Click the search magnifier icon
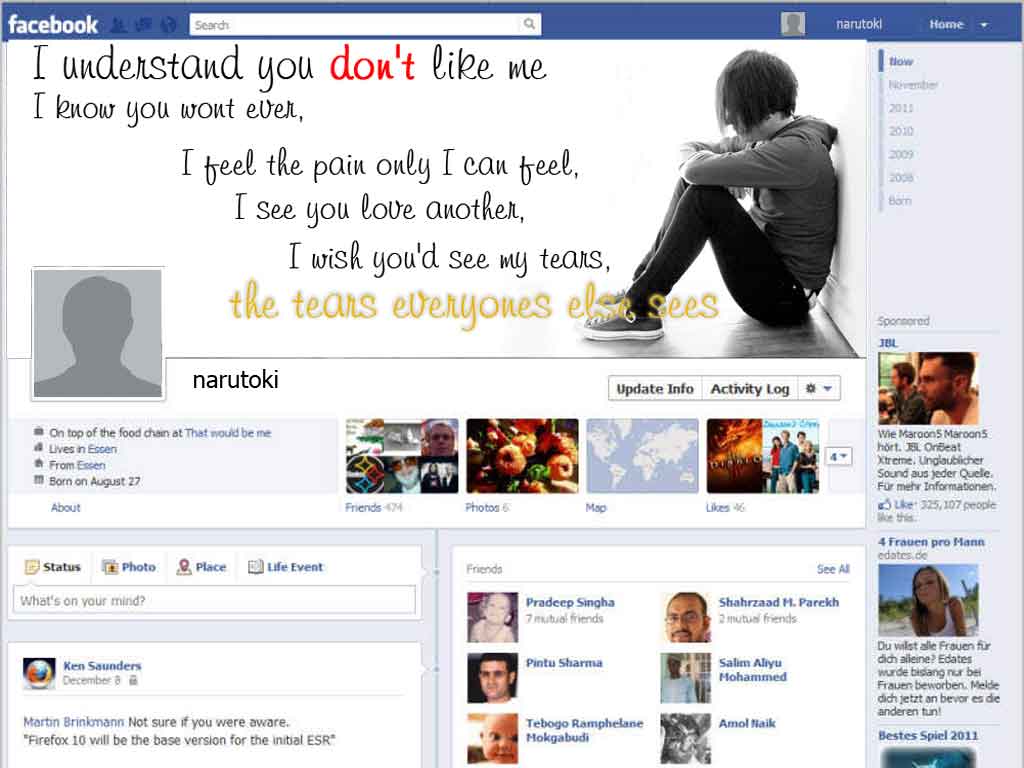1024x768 pixels. click(530, 24)
